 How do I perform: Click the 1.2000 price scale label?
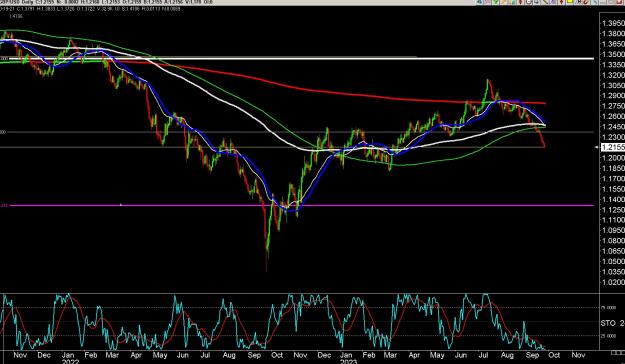coord(613,158)
